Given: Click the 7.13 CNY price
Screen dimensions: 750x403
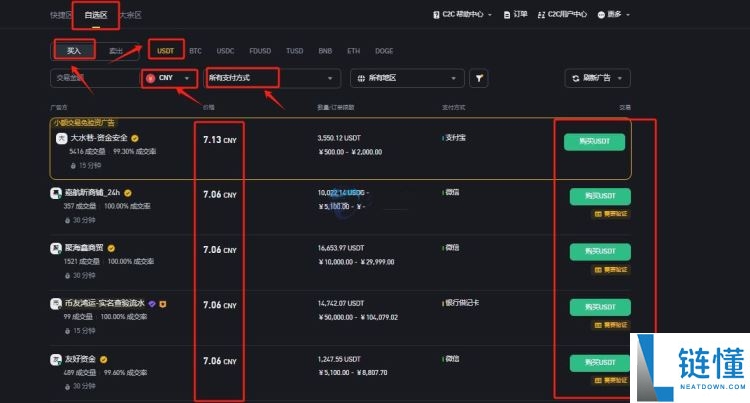Looking at the screenshot, I should click(220, 140).
